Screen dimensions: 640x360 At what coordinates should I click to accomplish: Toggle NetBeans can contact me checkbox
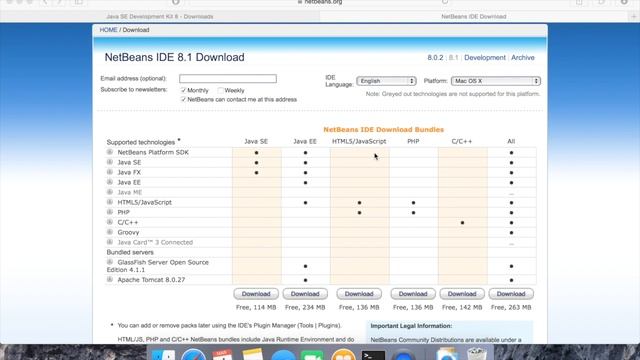click(183, 99)
